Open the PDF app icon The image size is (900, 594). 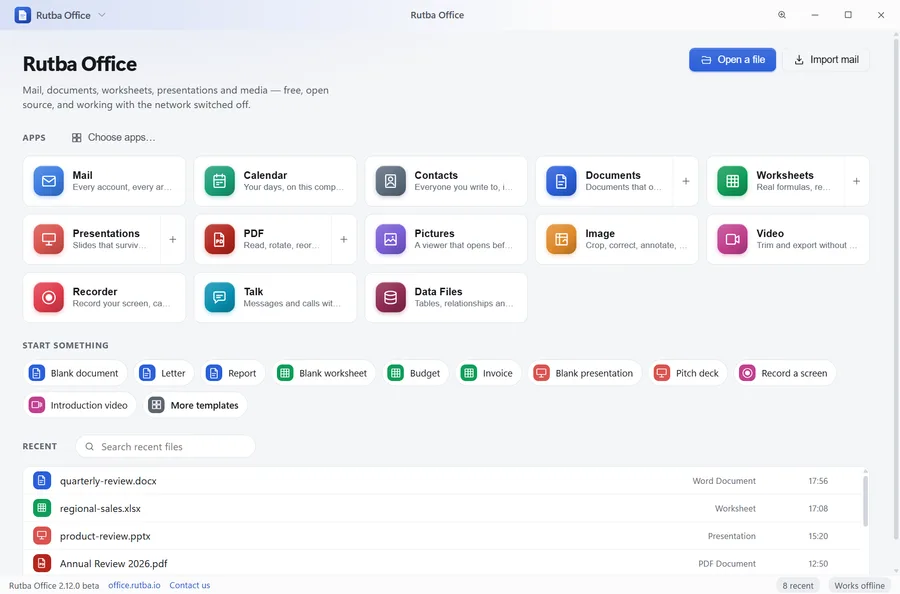[x=219, y=239]
